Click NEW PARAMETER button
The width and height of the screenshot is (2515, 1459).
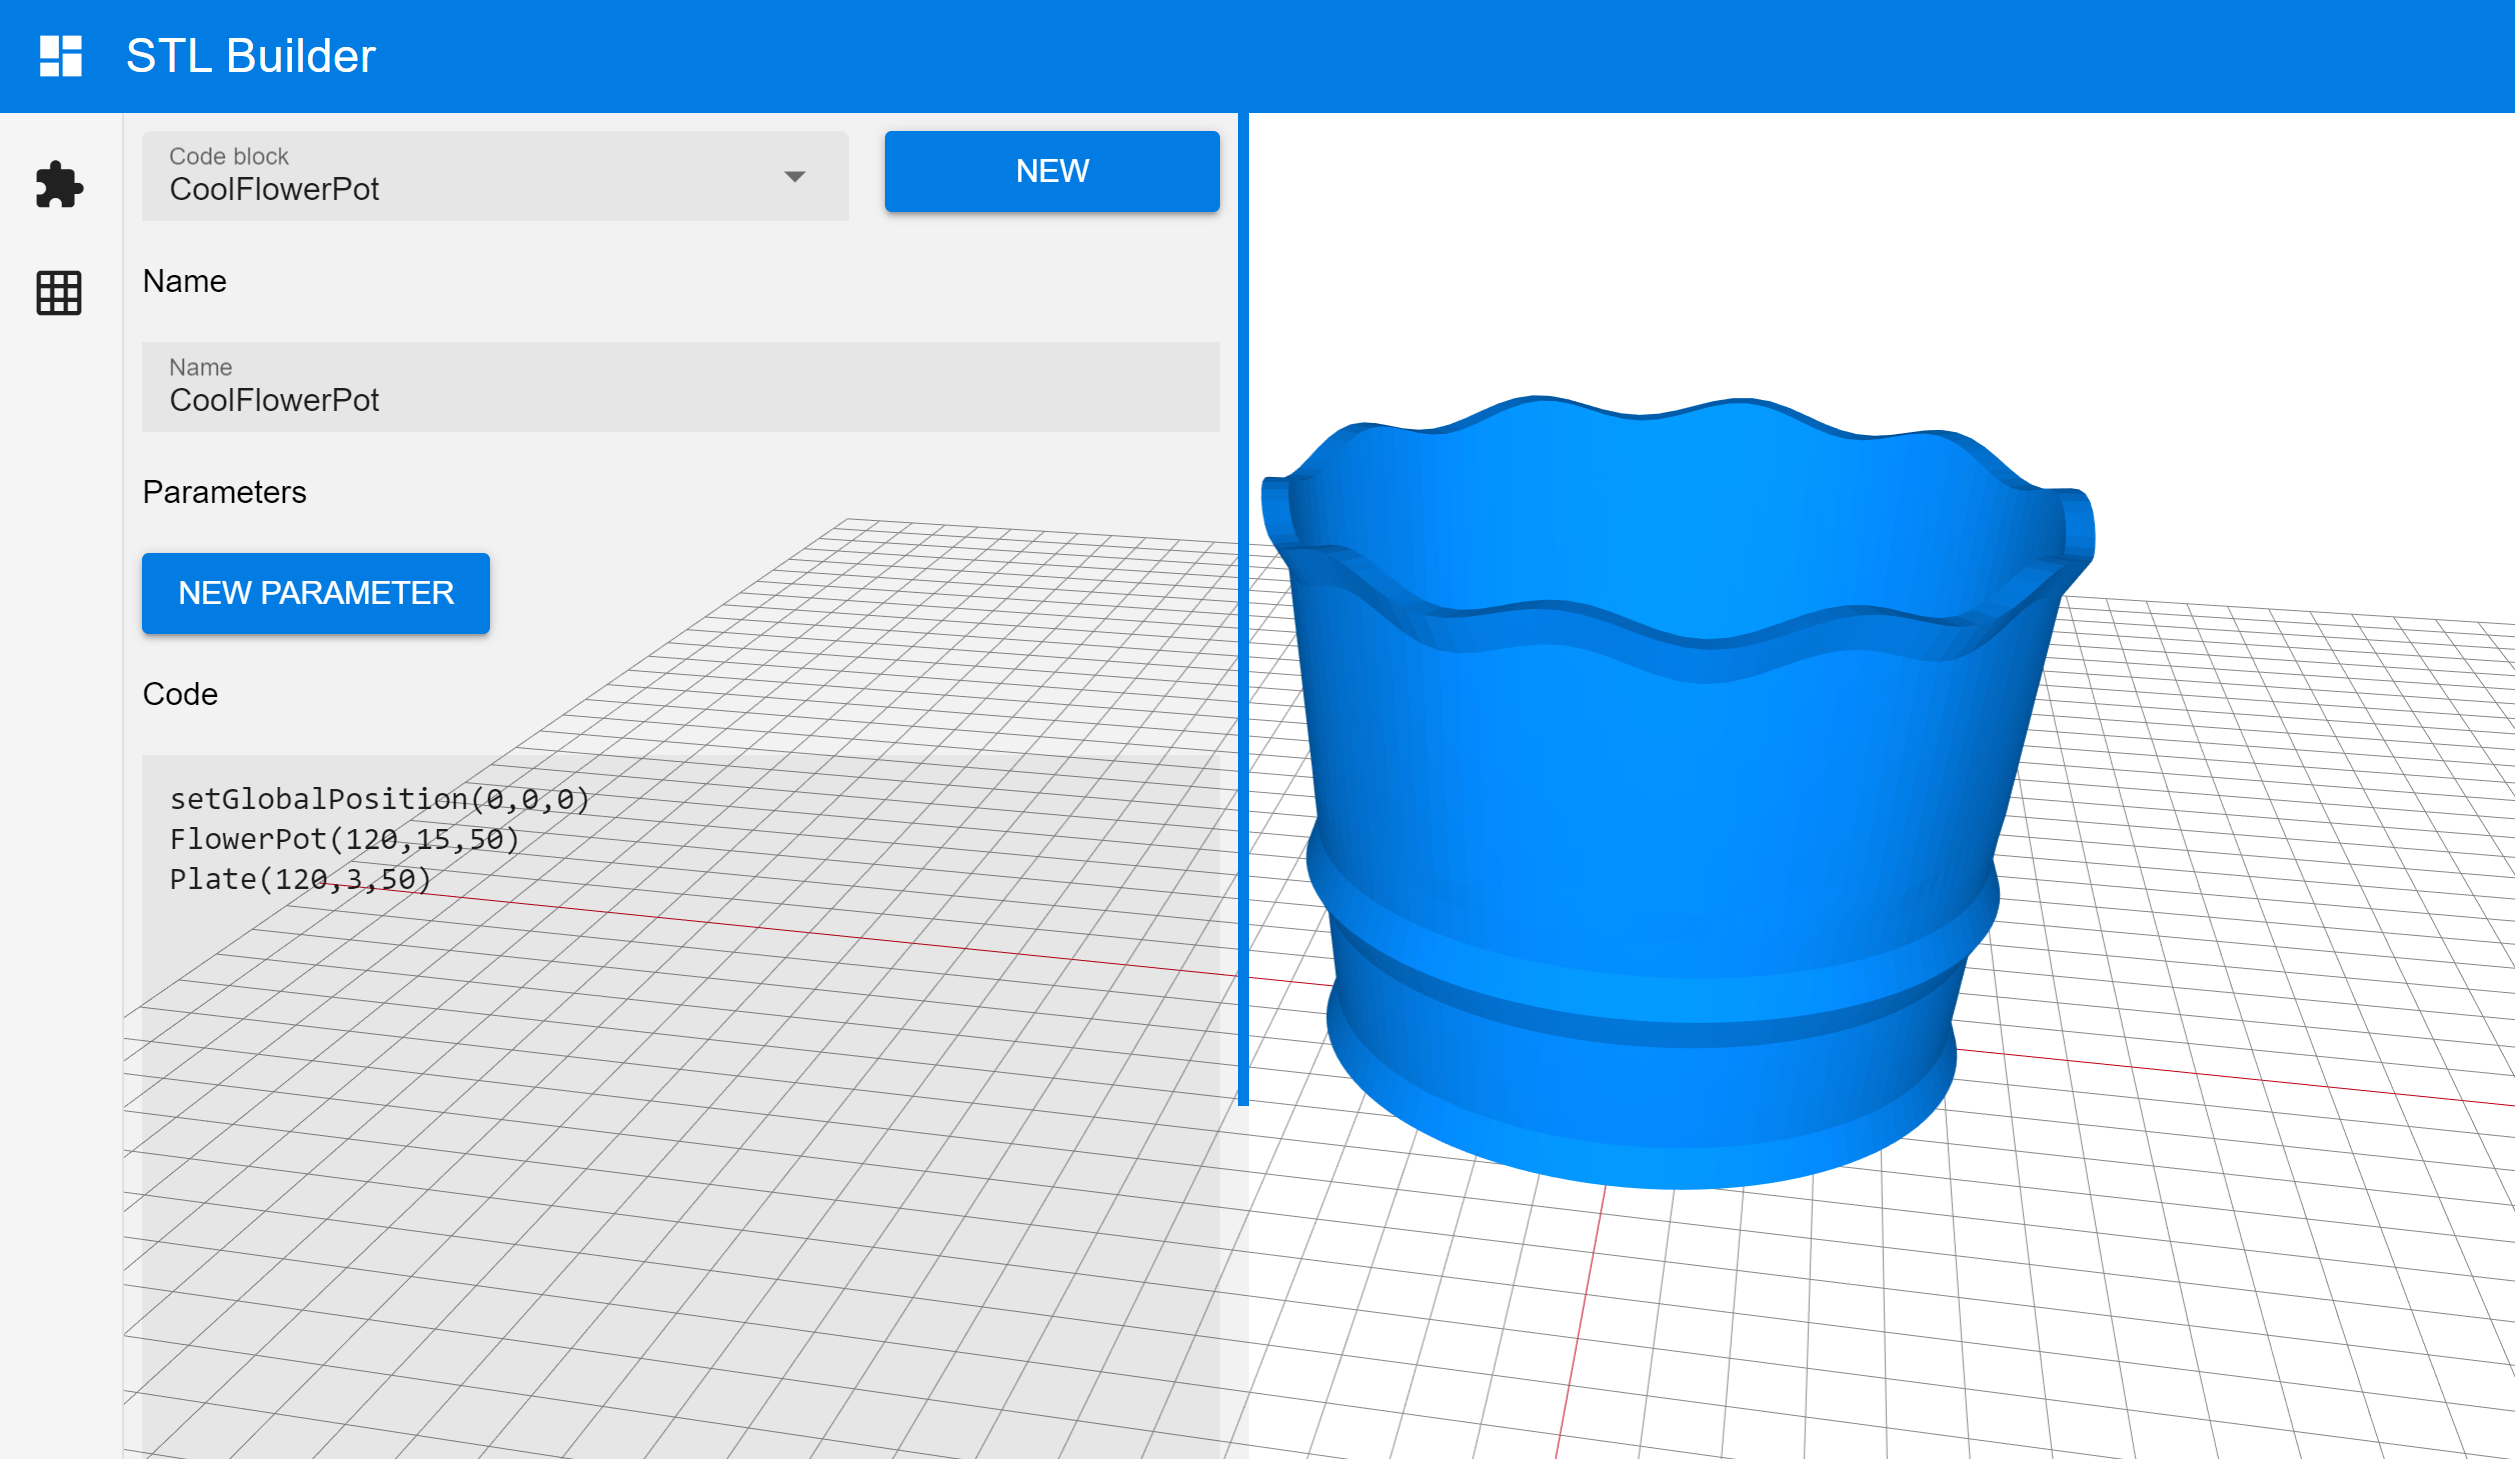point(316,593)
